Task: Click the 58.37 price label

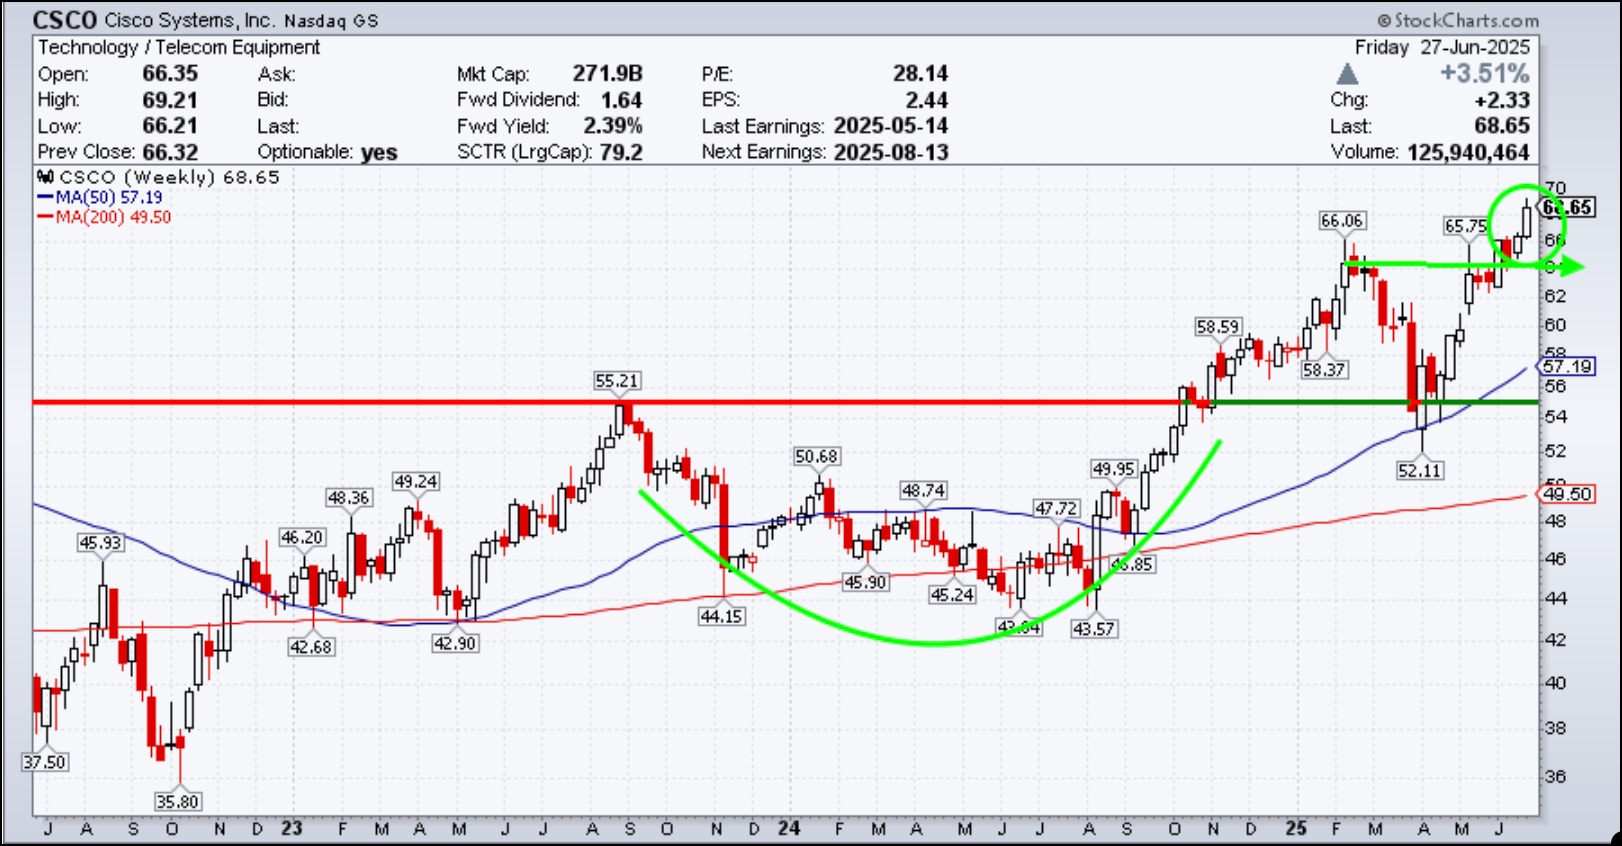Action: pyautogui.click(x=1323, y=370)
